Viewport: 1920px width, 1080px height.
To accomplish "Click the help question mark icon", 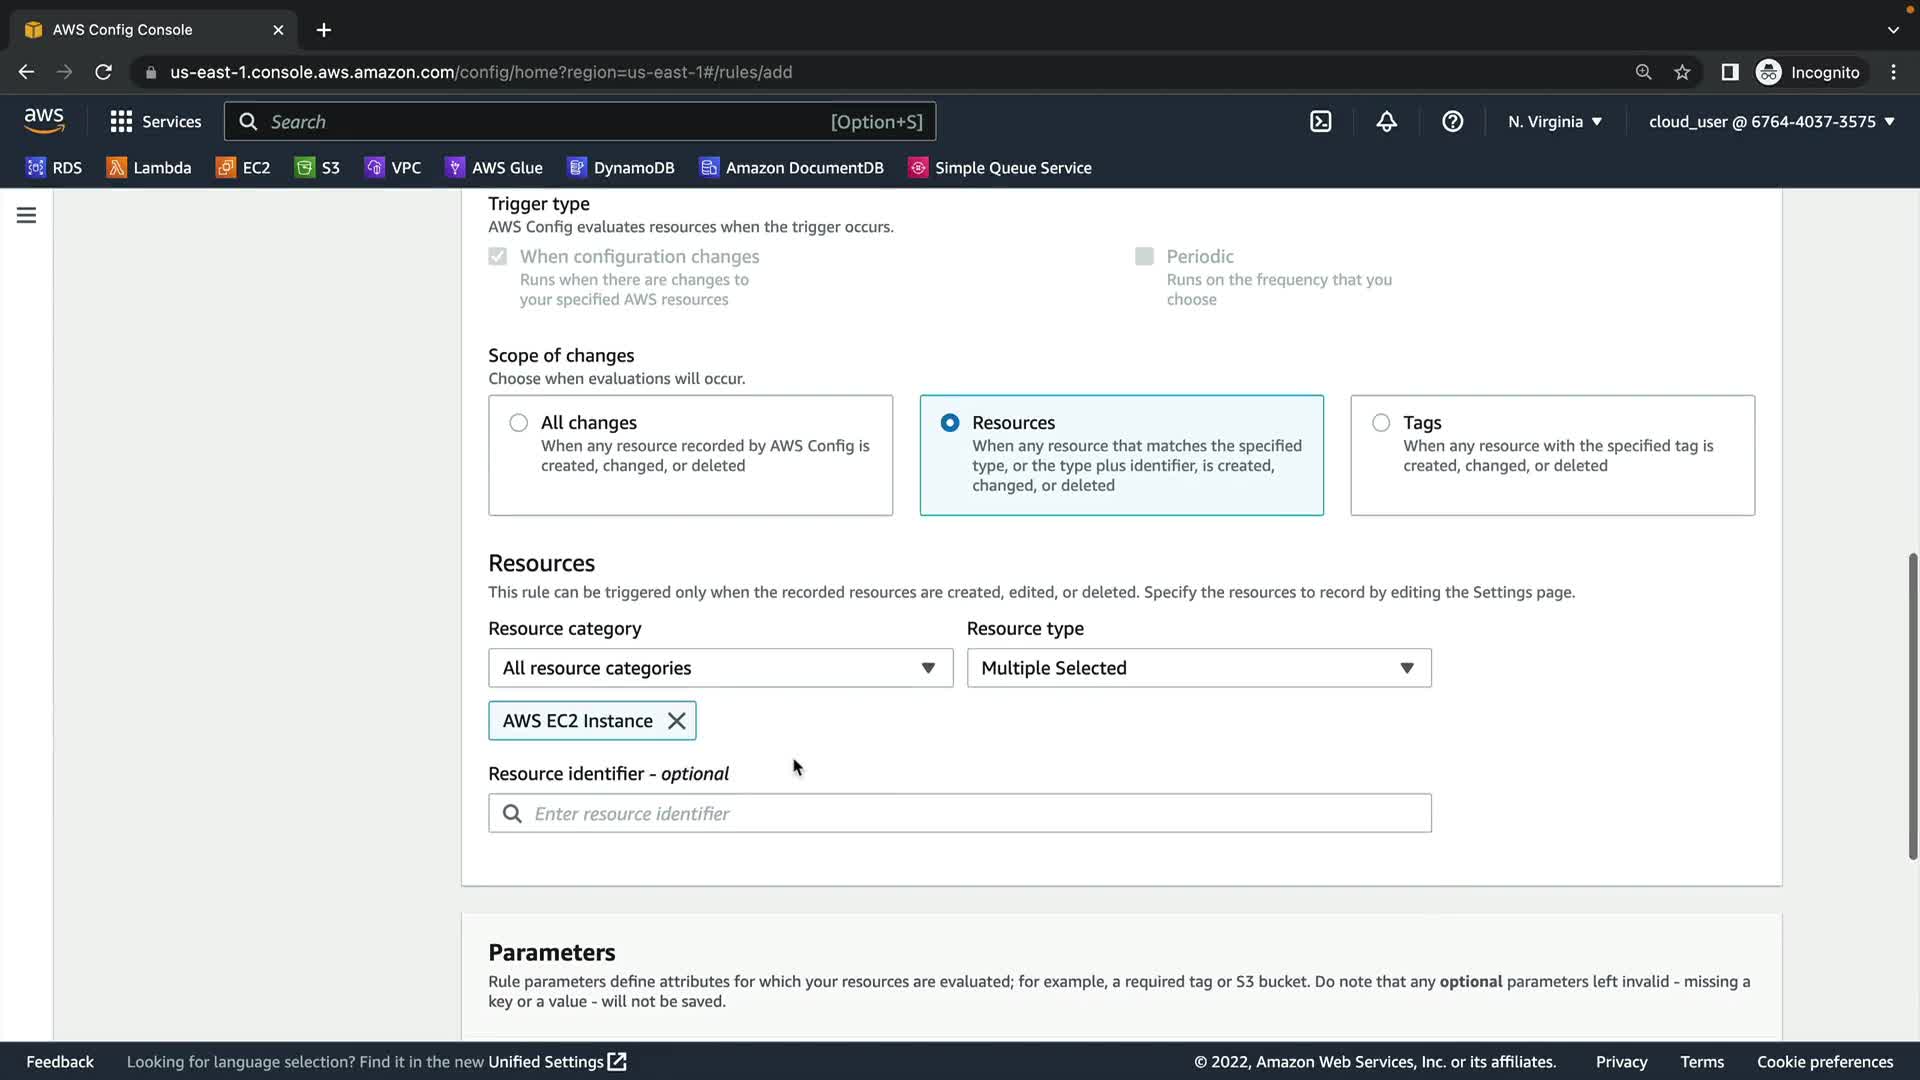I will click(1452, 122).
